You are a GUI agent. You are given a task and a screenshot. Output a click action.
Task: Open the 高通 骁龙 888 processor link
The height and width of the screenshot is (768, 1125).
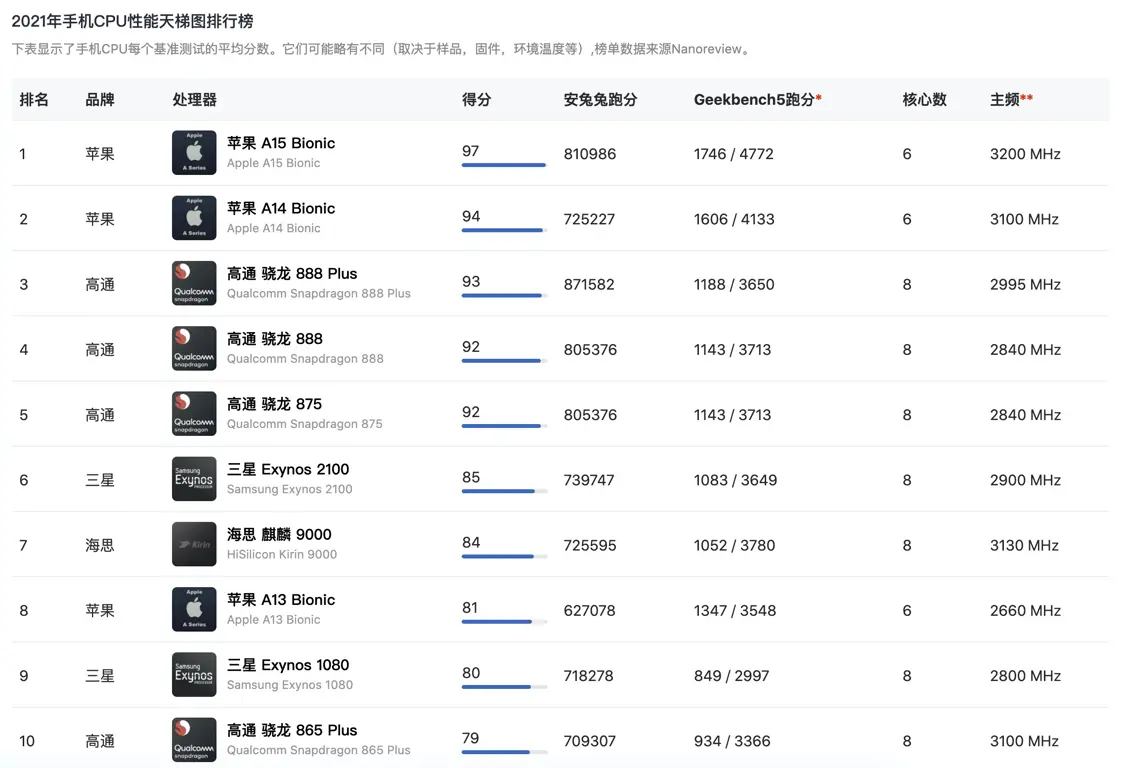[x=275, y=339]
